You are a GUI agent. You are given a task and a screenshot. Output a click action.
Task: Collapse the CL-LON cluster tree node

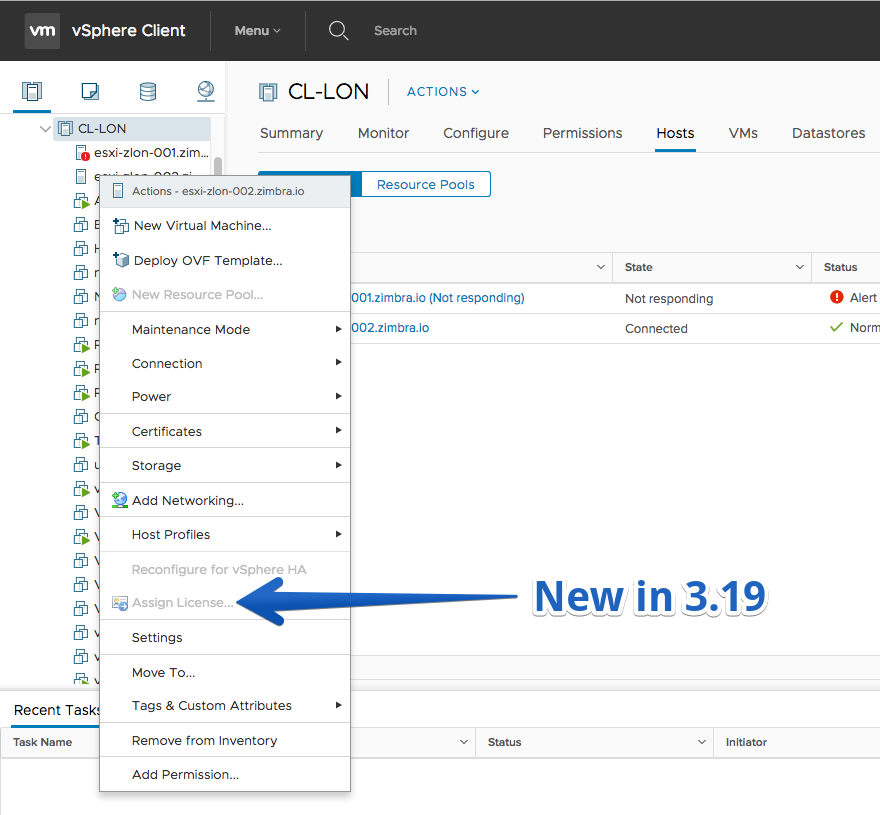pyautogui.click(x=45, y=129)
